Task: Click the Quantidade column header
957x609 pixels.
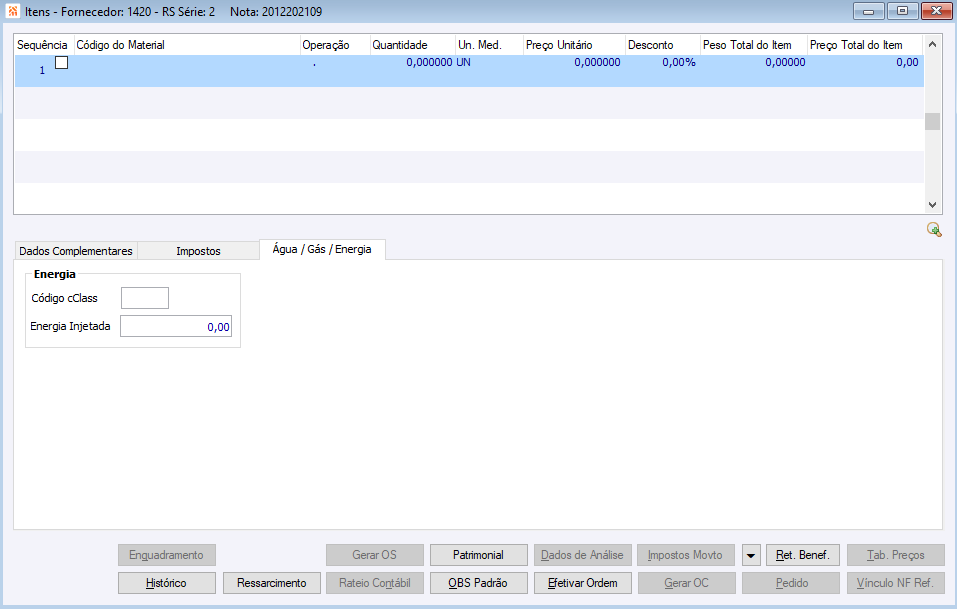Action: [413, 45]
